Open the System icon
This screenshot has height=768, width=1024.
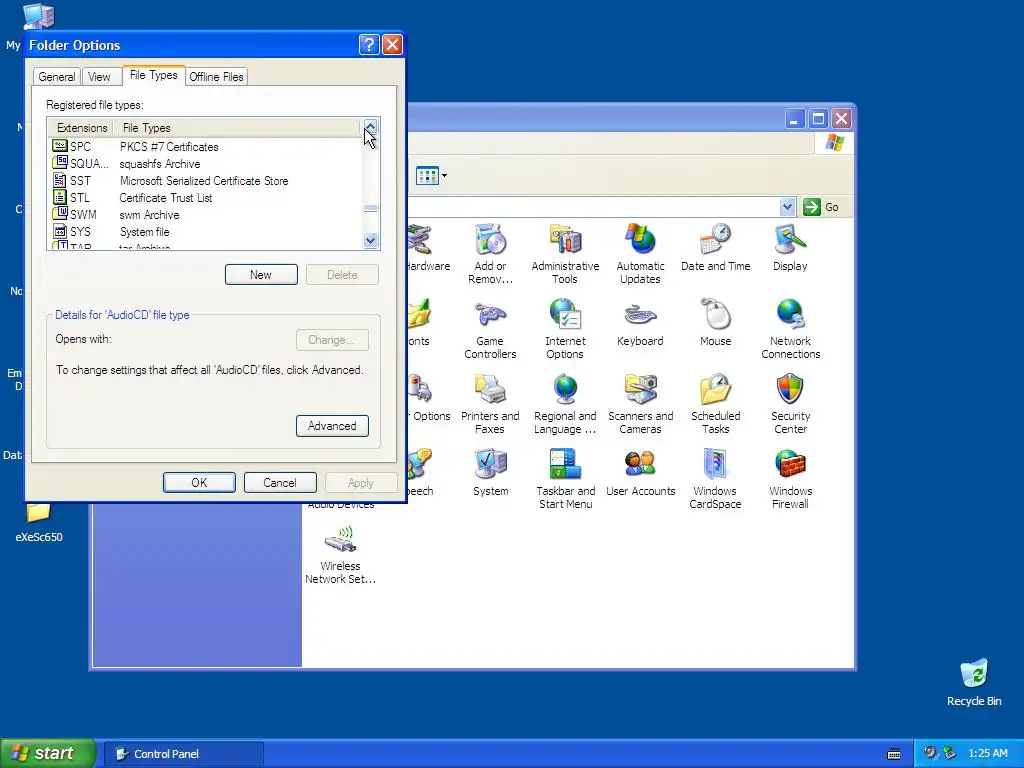tap(490, 473)
